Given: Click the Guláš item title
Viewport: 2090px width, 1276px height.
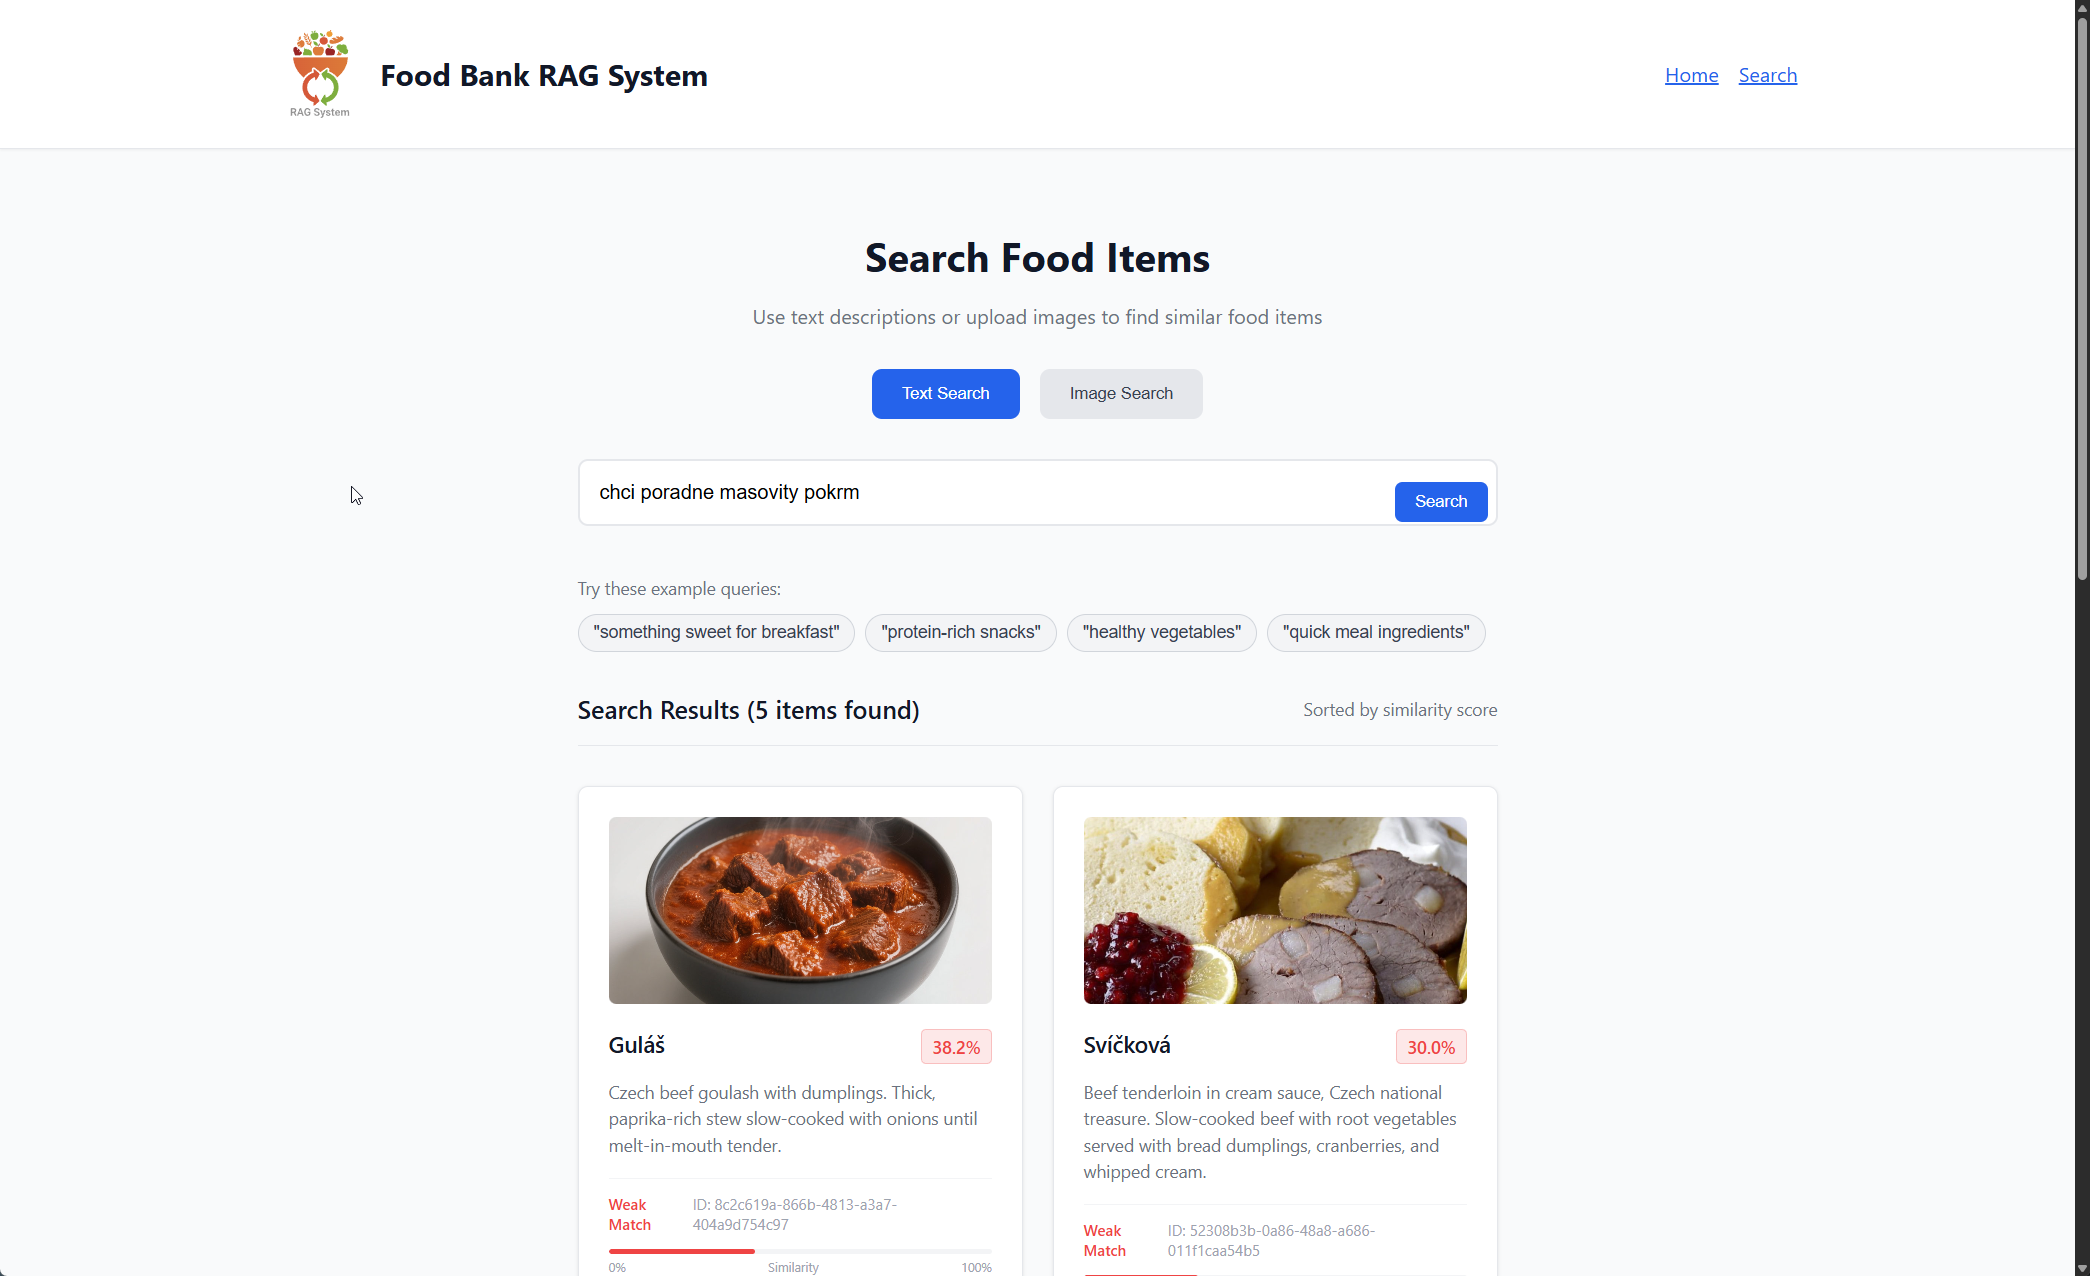Looking at the screenshot, I should [636, 1045].
